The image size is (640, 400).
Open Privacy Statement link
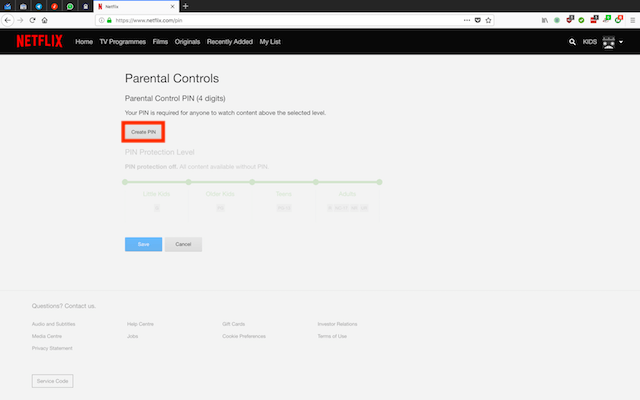pyautogui.click(x=52, y=348)
